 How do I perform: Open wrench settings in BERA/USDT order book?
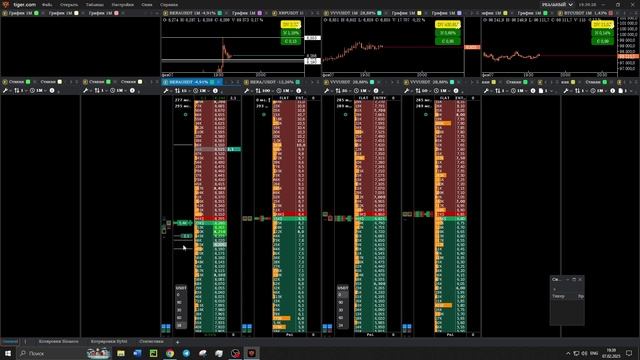coord(246,91)
